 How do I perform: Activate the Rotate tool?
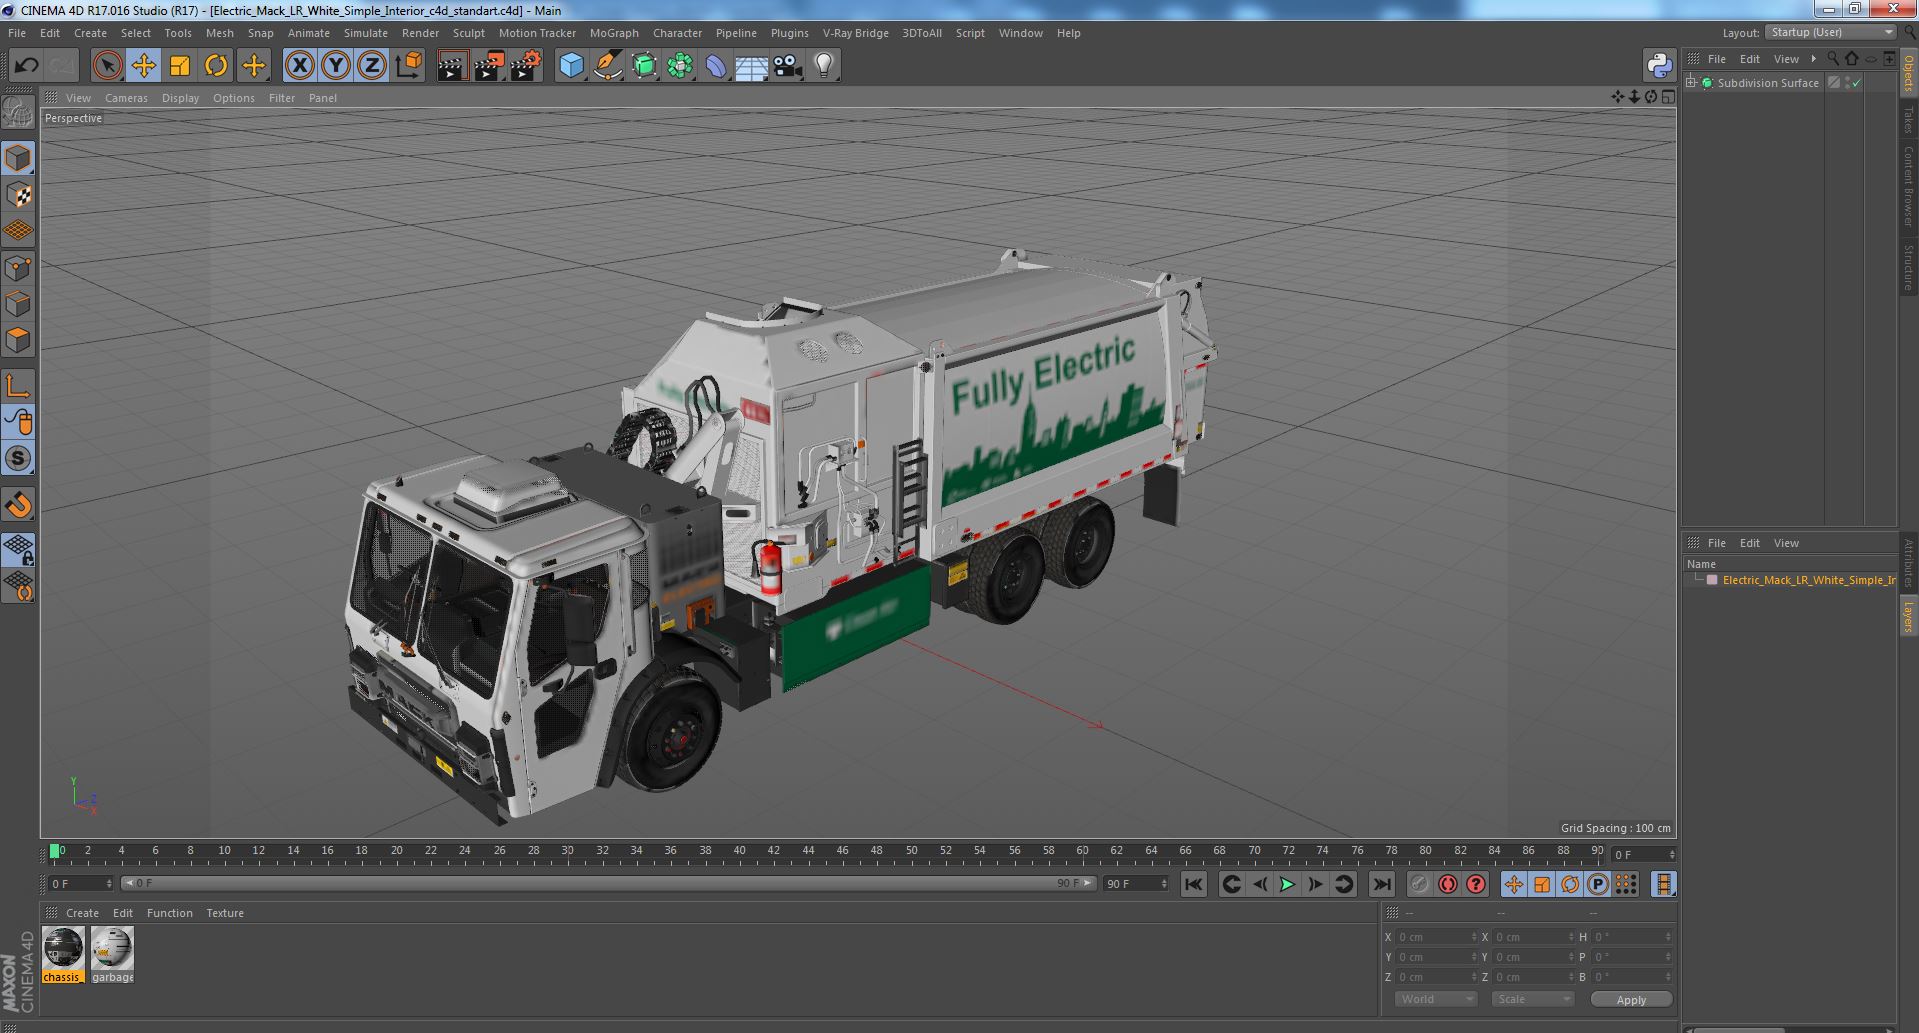(215, 66)
